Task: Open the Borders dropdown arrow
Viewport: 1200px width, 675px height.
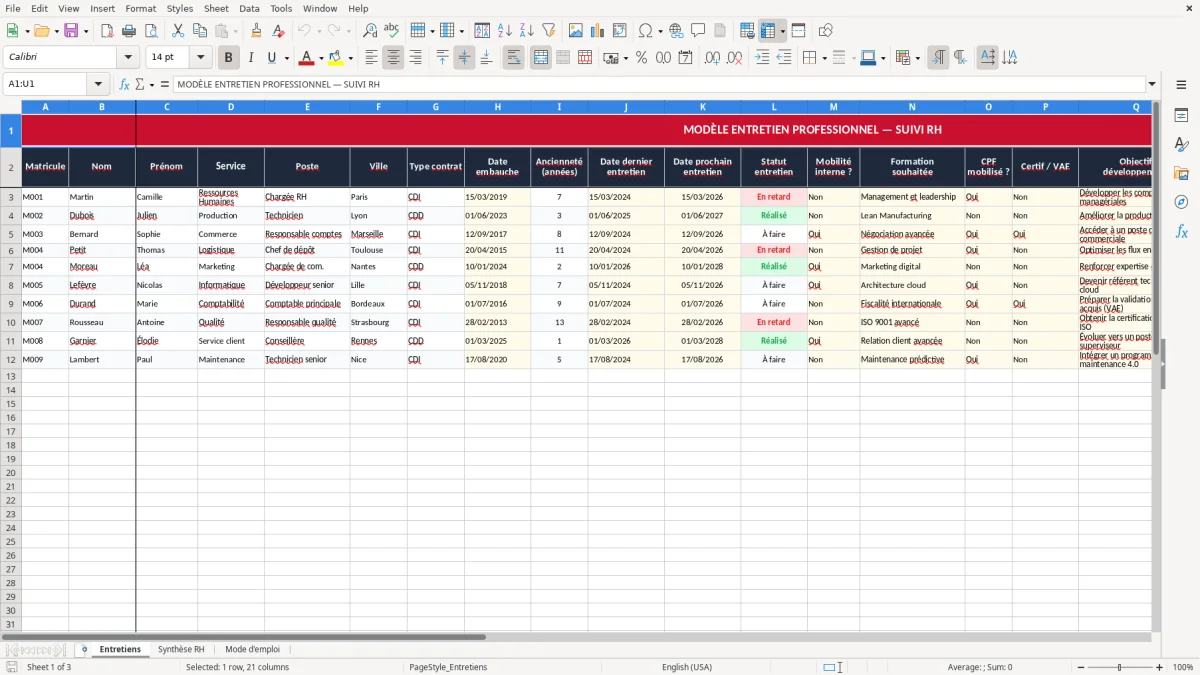Action: point(825,58)
